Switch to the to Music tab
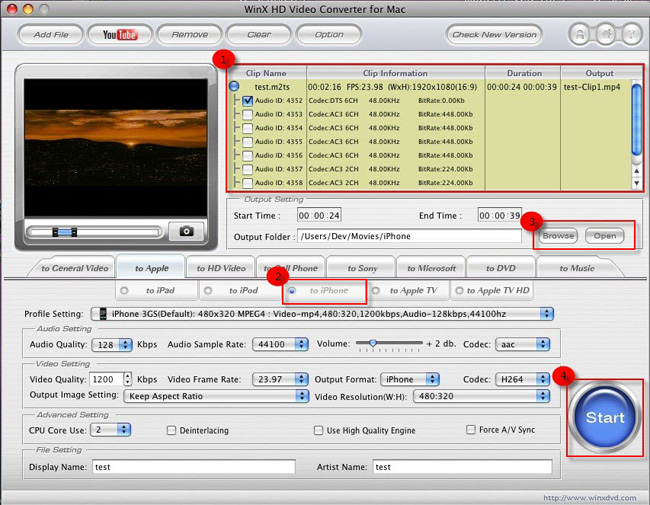650x505 pixels. (577, 268)
